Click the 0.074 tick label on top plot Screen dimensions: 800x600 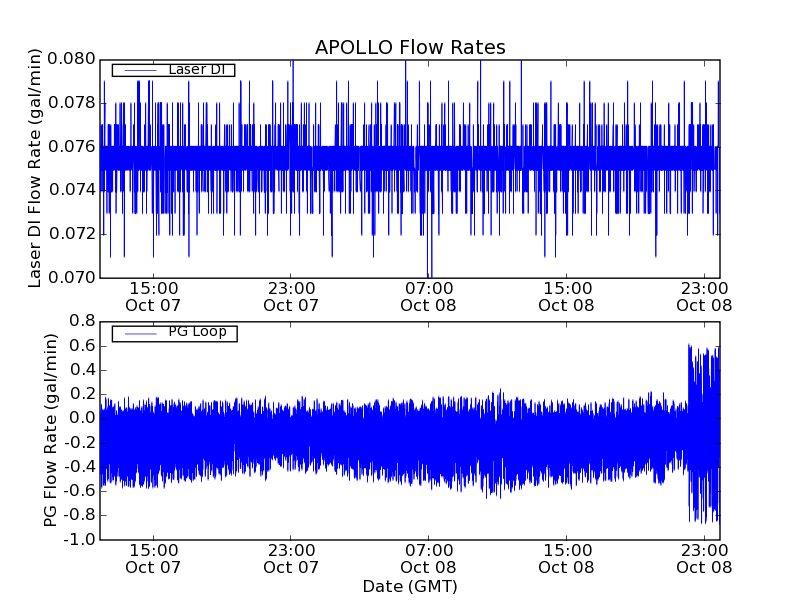(71, 190)
